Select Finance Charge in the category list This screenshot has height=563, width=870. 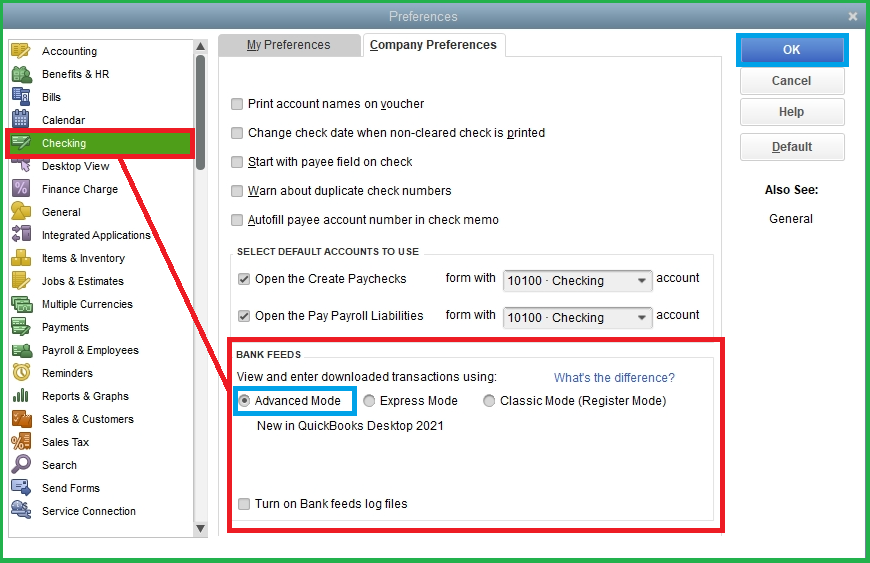(80, 189)
